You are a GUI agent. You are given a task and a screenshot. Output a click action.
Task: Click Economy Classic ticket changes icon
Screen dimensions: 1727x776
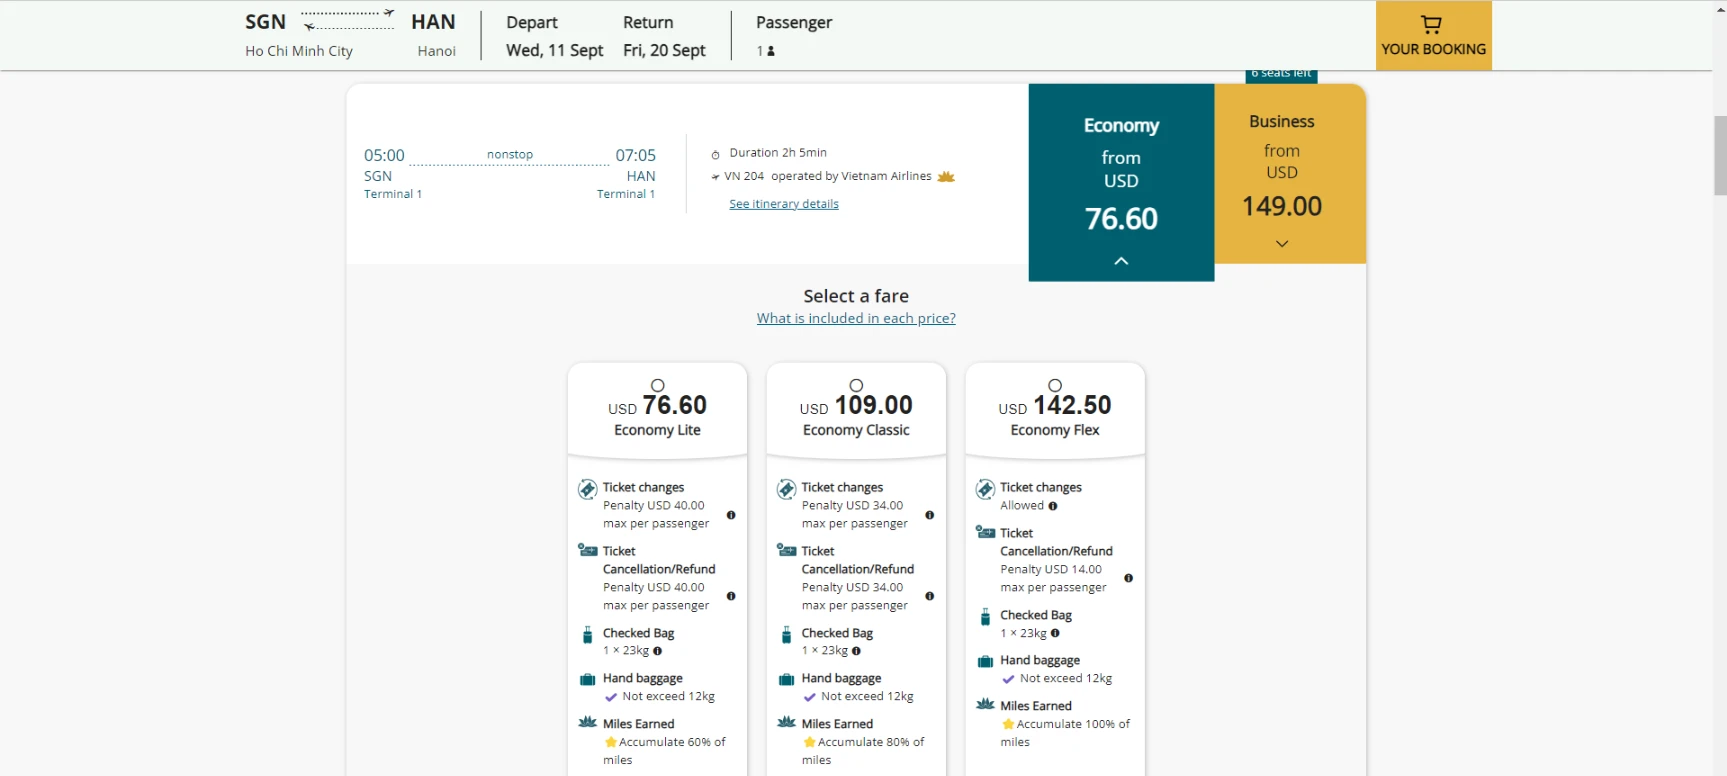pos(787,489)
